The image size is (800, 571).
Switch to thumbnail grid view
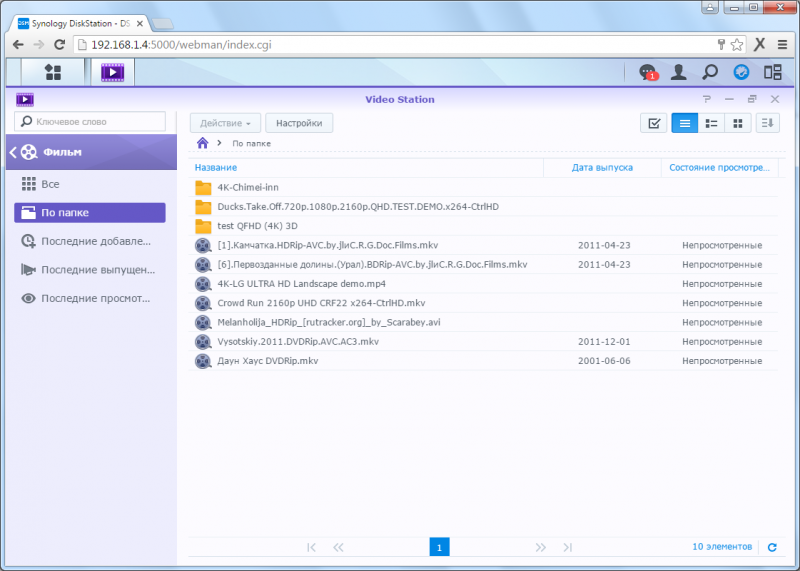point(738,123)
